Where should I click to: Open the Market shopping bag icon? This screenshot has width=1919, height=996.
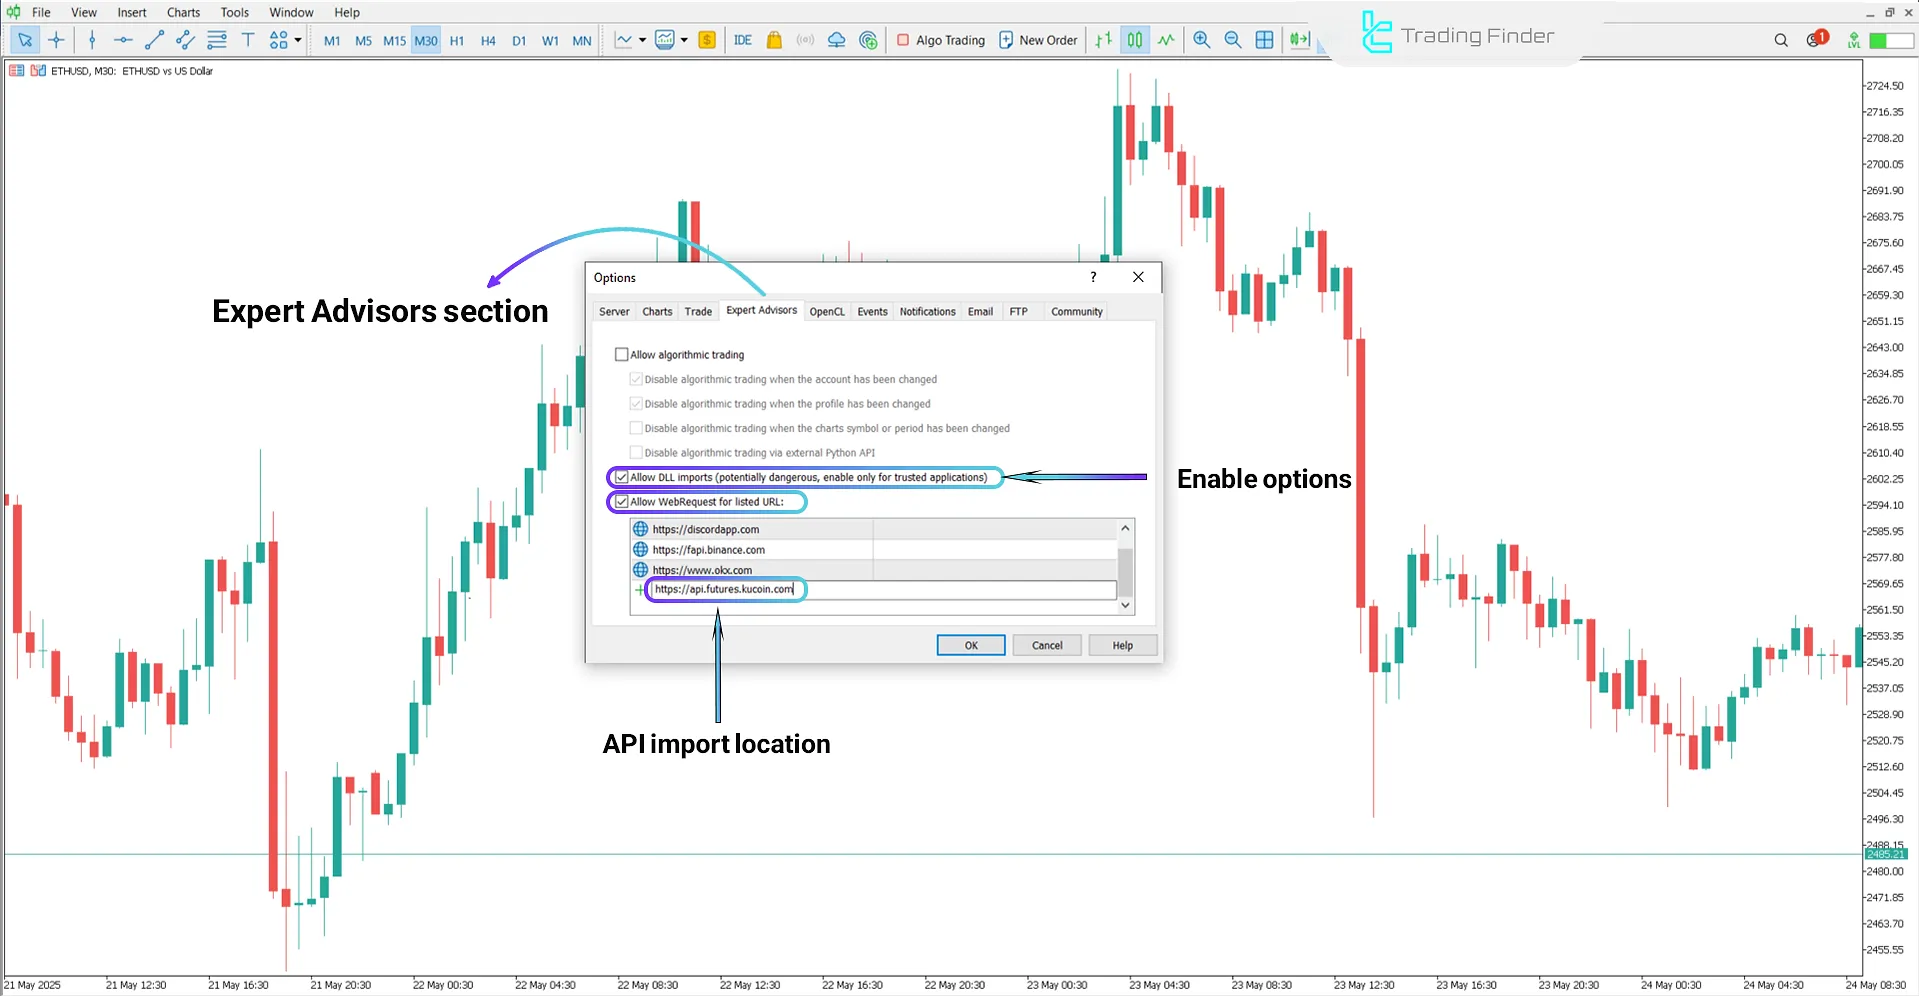[x=774, y=40]
